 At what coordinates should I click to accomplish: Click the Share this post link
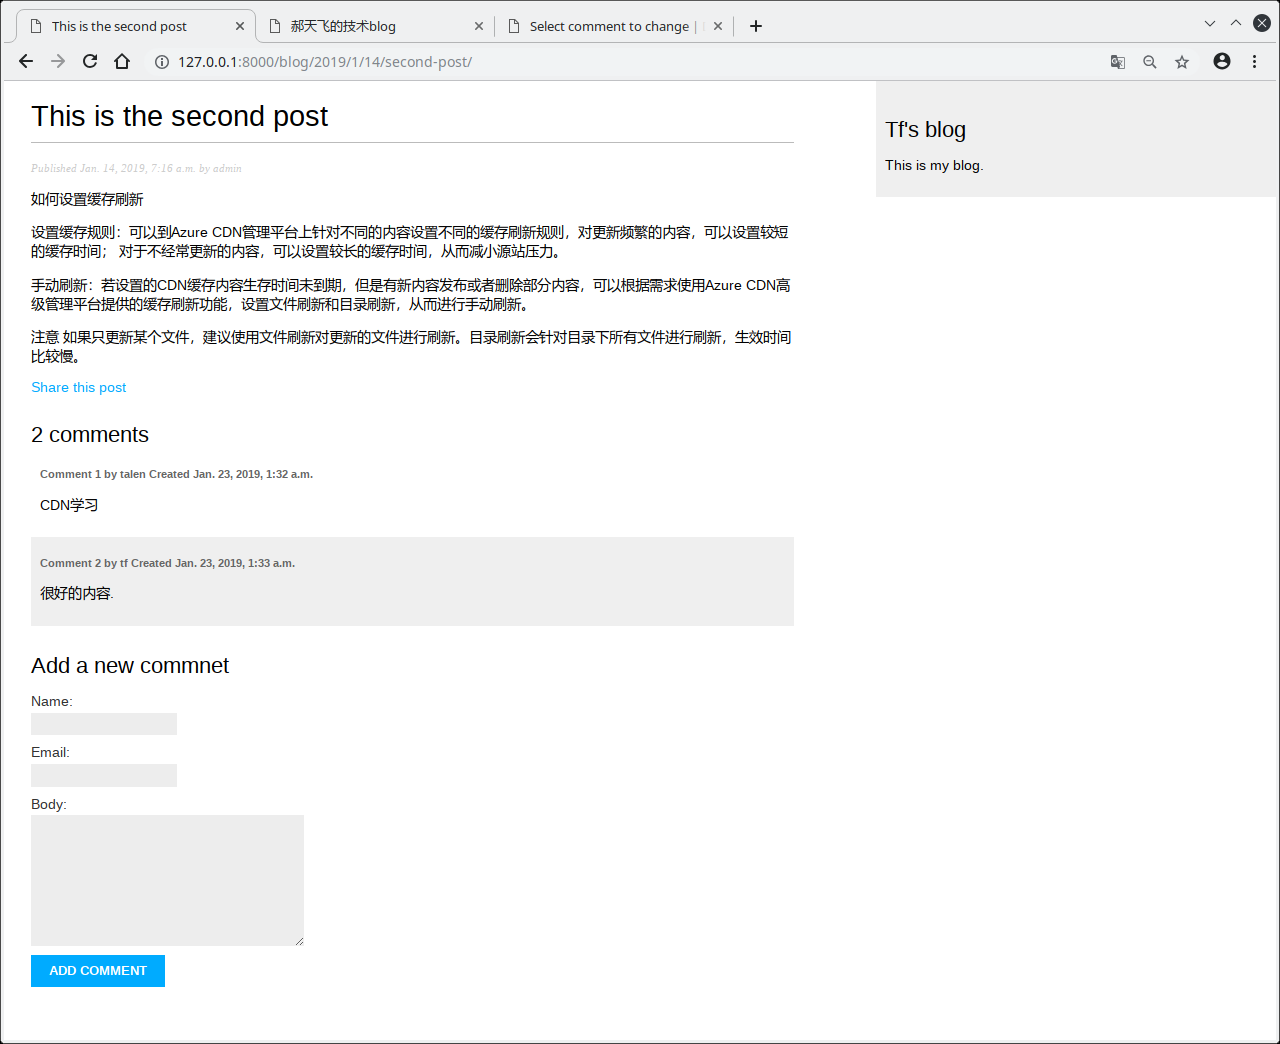coord(79,387)
